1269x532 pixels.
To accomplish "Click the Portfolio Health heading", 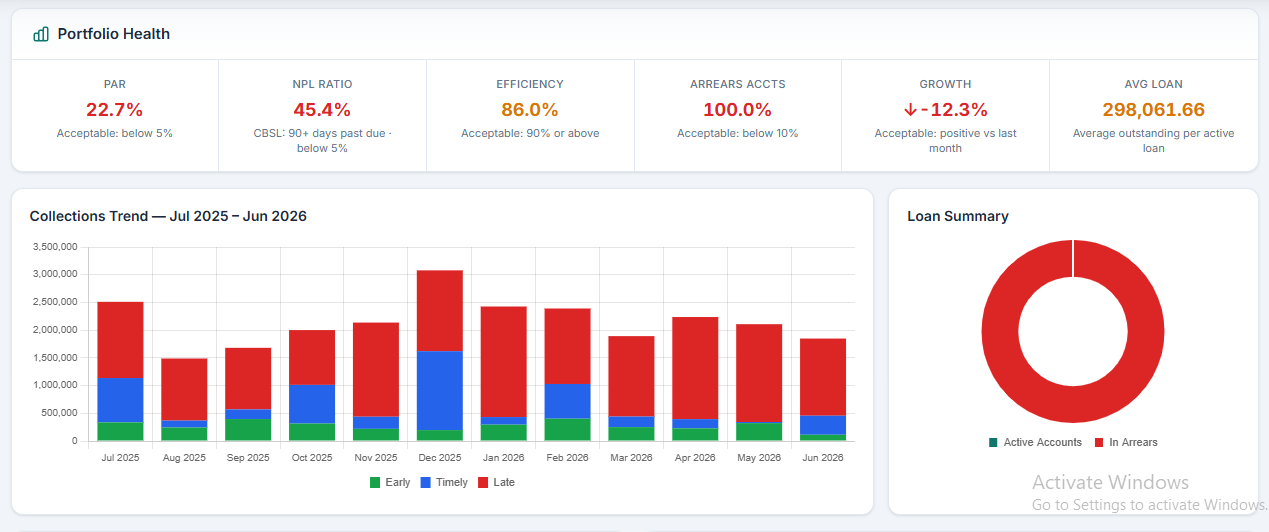I will [114, 34].
